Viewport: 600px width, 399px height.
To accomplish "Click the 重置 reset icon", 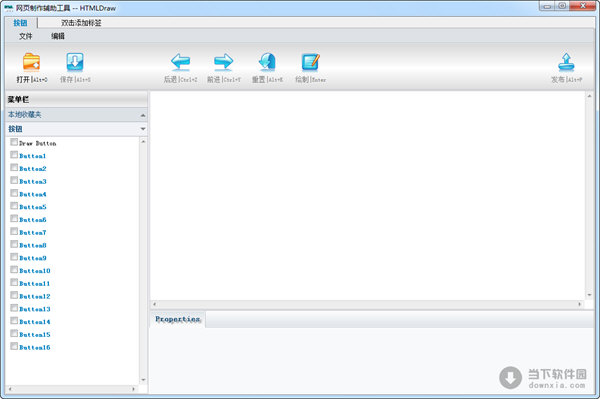I will [x=267, y=62].
